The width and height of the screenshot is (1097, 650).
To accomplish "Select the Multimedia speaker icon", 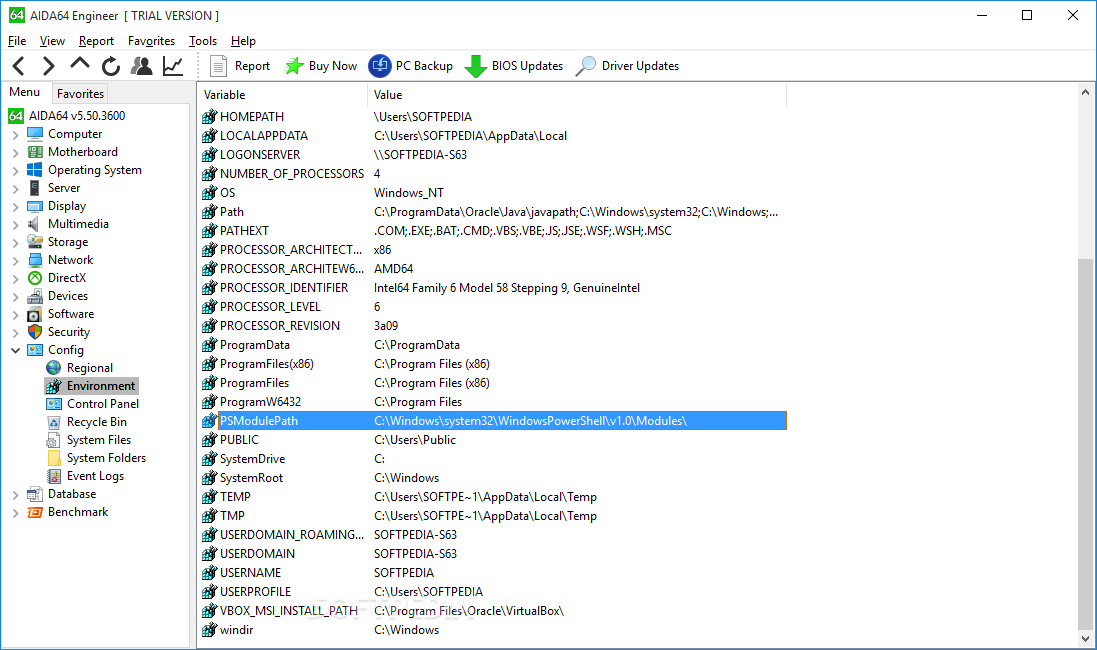I will (34, 224).
